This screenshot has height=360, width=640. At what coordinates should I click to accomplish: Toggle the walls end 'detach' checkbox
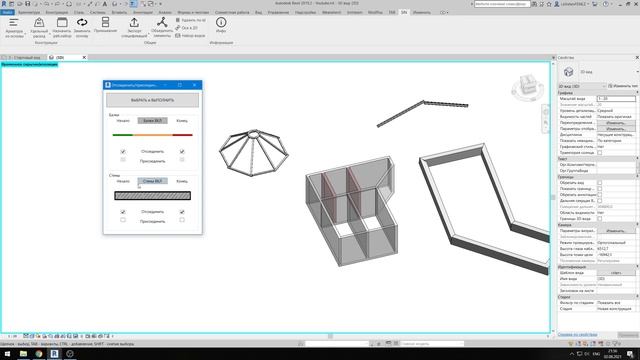(182, 212)
